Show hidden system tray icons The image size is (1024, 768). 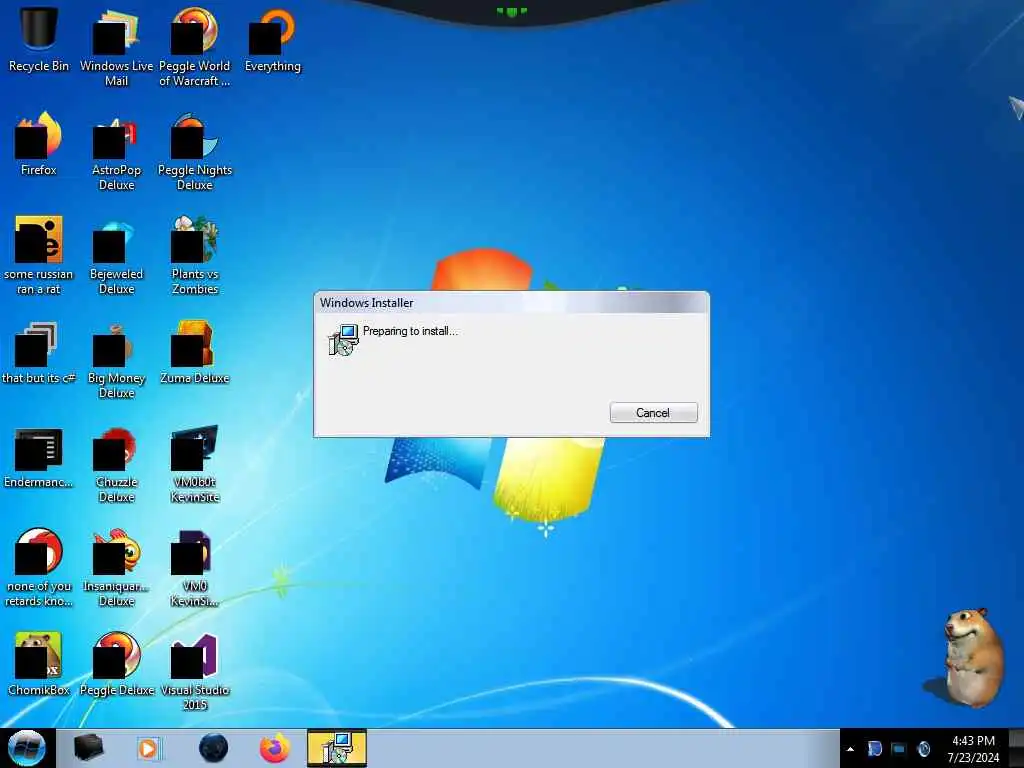coord(850,749)
